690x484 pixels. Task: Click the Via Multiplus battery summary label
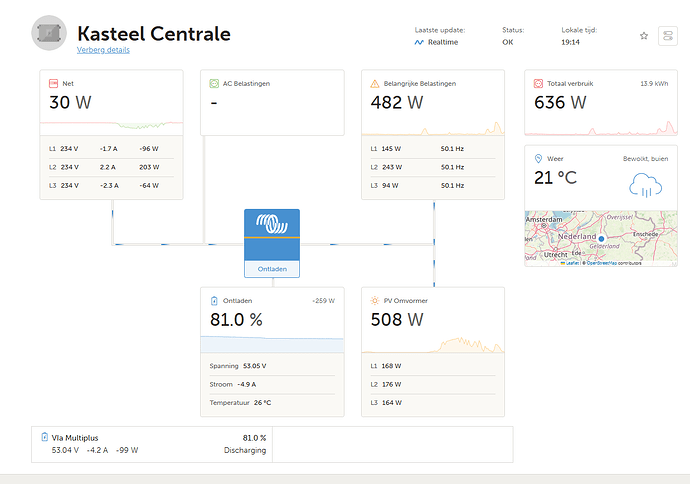coord(75,438)
